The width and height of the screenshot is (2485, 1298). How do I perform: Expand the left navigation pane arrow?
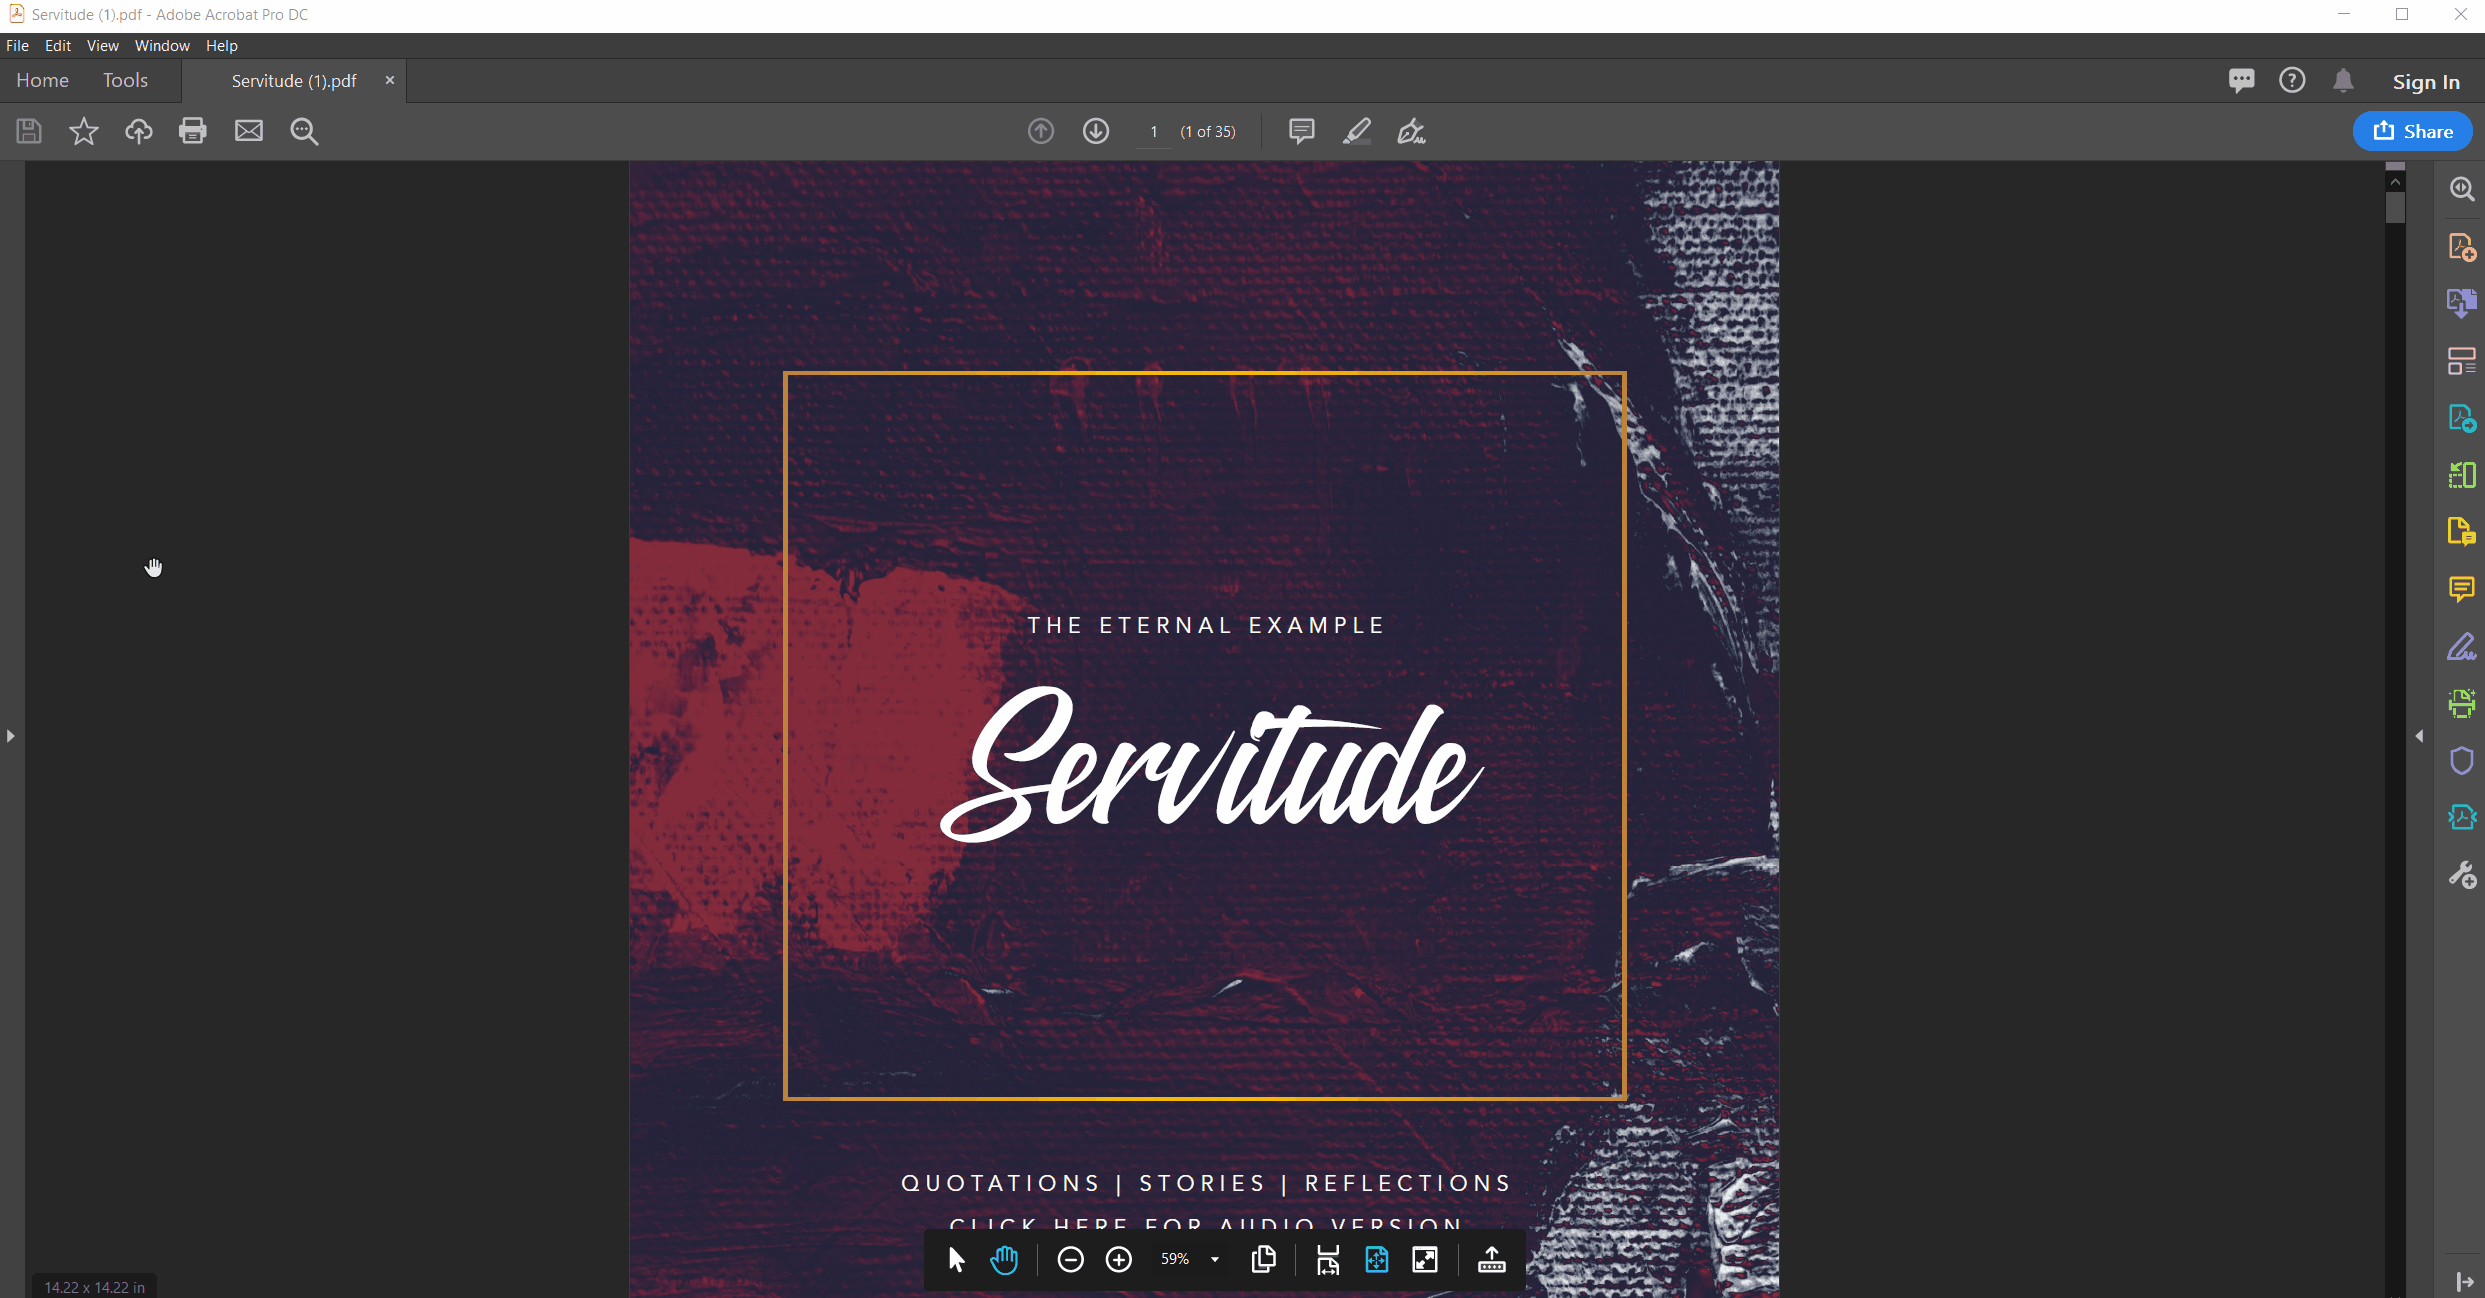[x=10, y=736]
